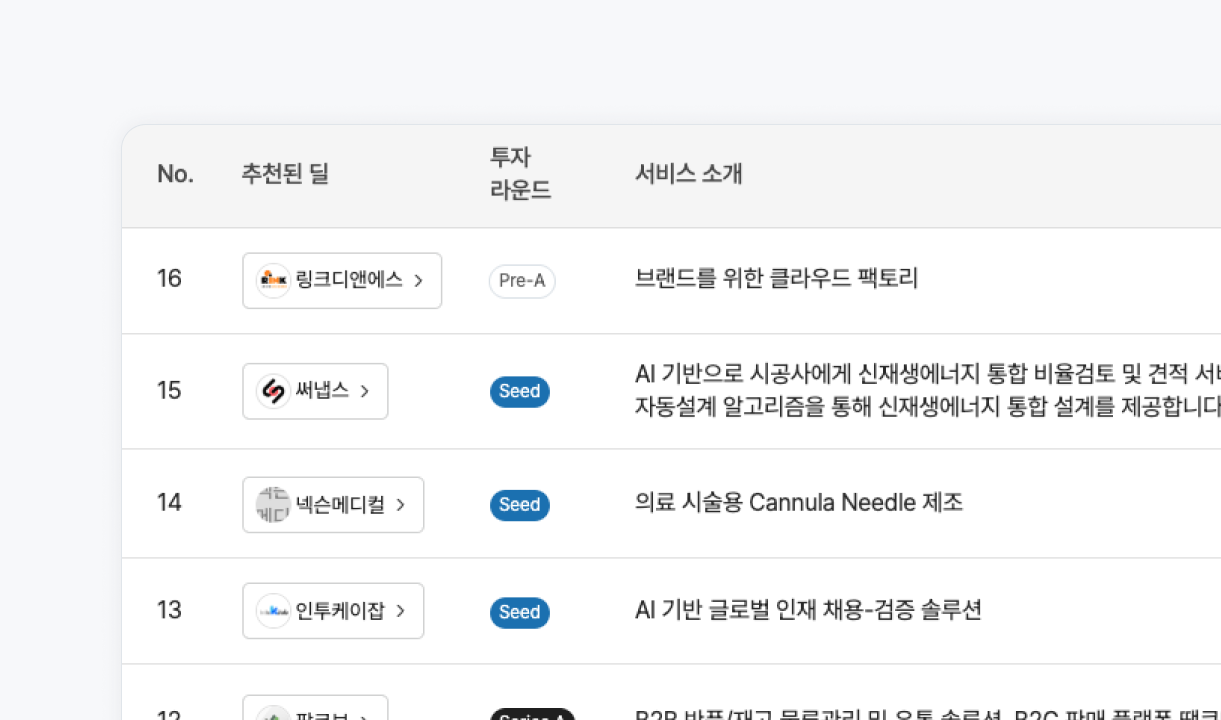The width and height of the screenshot is (1221, 720).
Task: Click the Seed badge in row 15
Action: (520, 391)
